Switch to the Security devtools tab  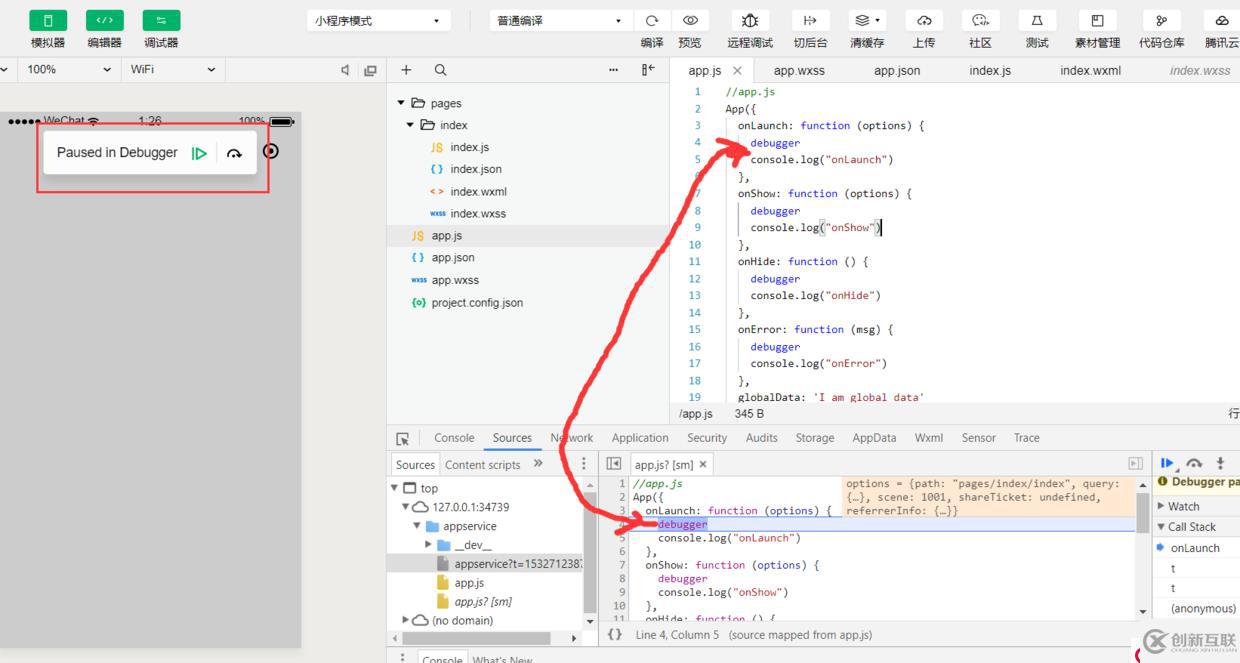pyautogui.click(x=707, y=438)
